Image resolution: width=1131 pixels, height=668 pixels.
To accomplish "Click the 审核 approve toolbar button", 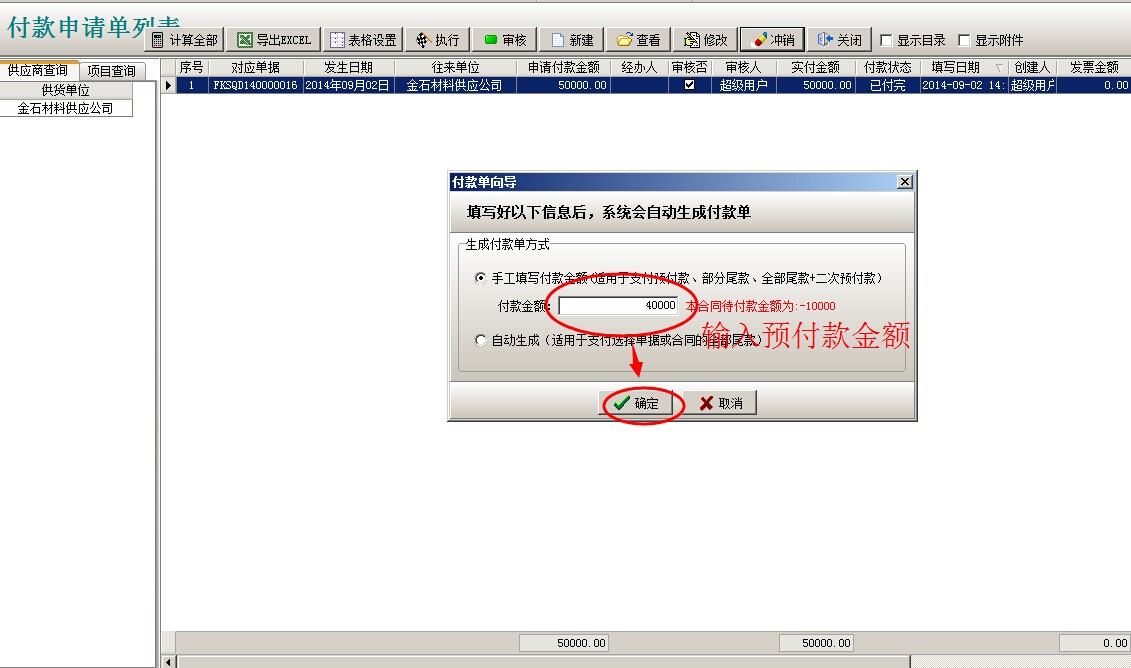I will pos(505,40).
